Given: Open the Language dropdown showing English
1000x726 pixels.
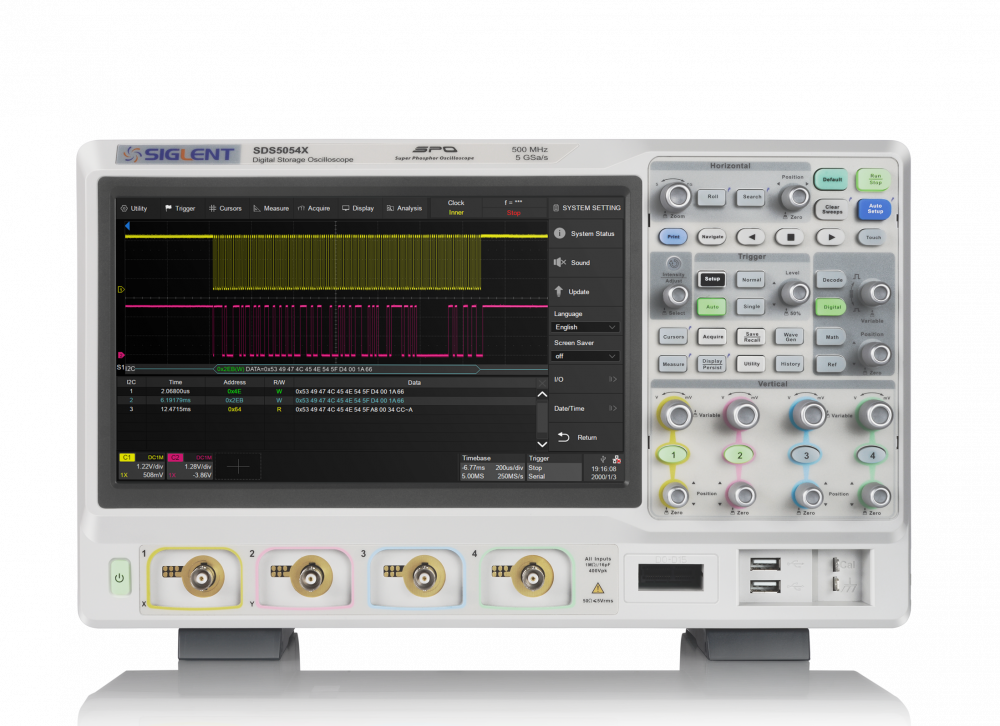Looking at the screenshot, I should coord(586,327).
